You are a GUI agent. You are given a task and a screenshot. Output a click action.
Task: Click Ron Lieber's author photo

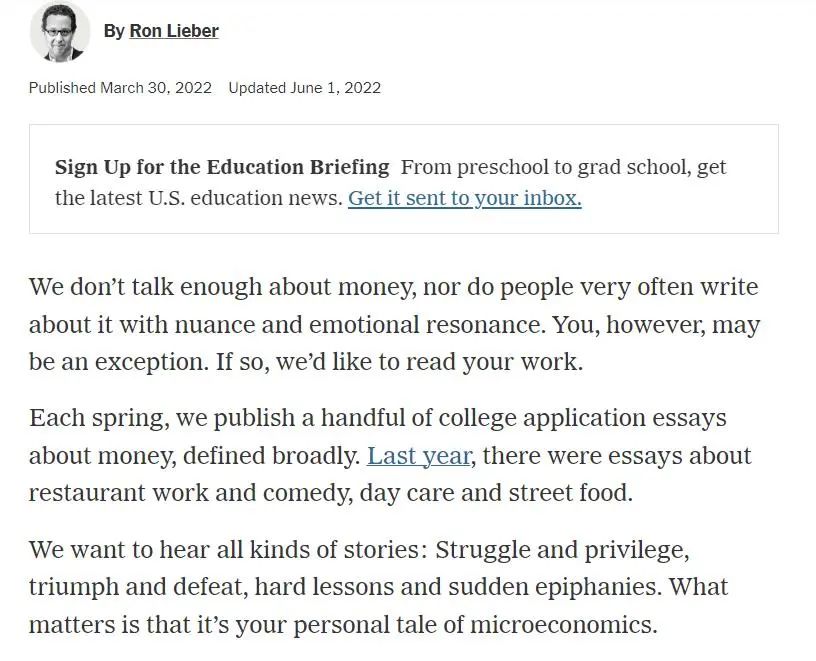click(x=59, y=31)
